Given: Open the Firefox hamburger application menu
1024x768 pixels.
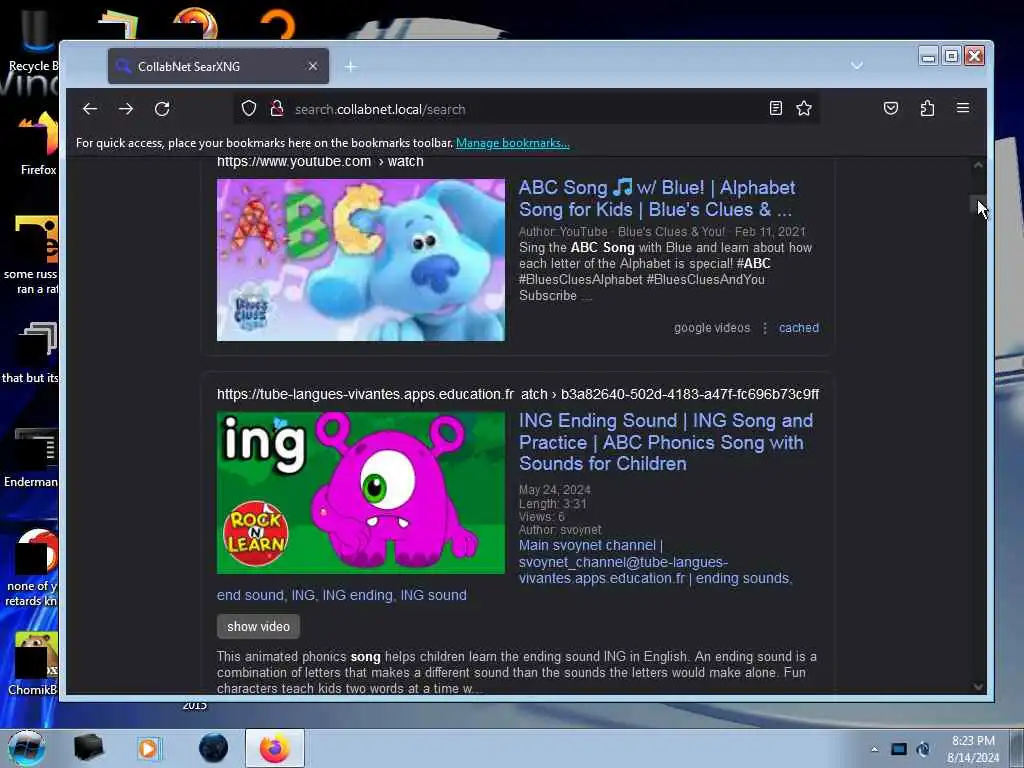Looking at the screenshot, I should point(963,108).
